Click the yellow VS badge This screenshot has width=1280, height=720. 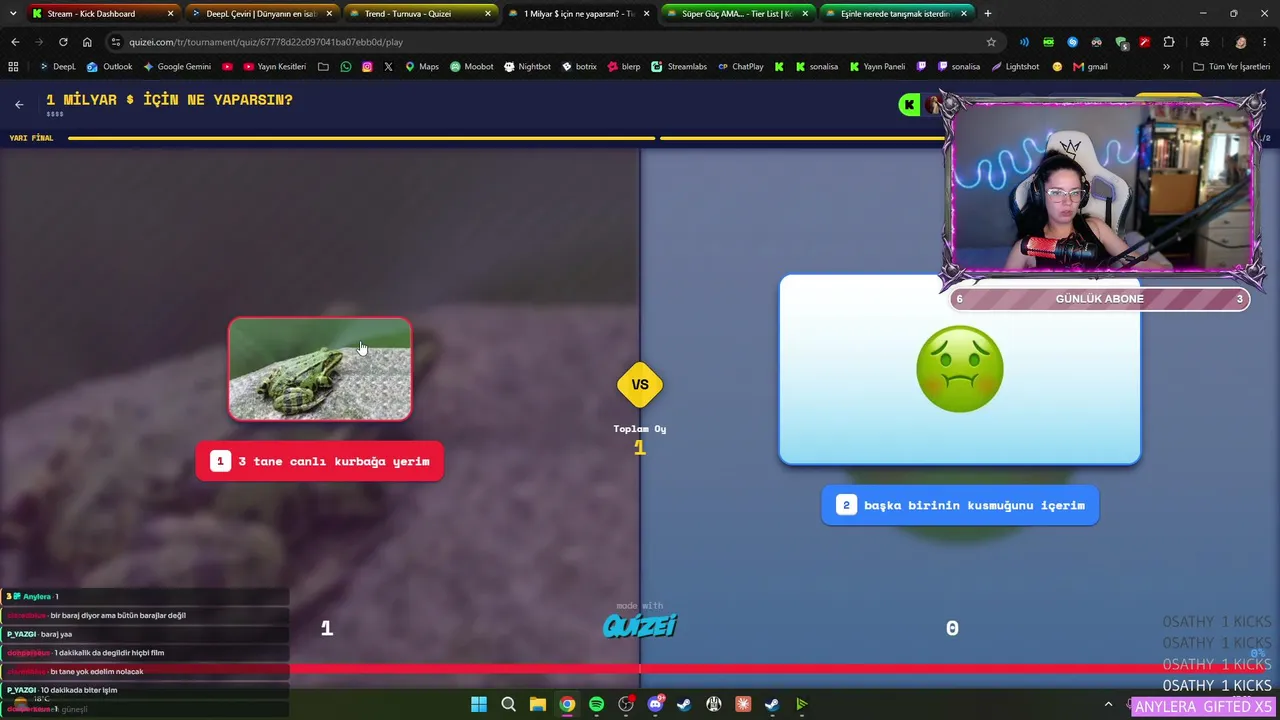pos(640,385)
